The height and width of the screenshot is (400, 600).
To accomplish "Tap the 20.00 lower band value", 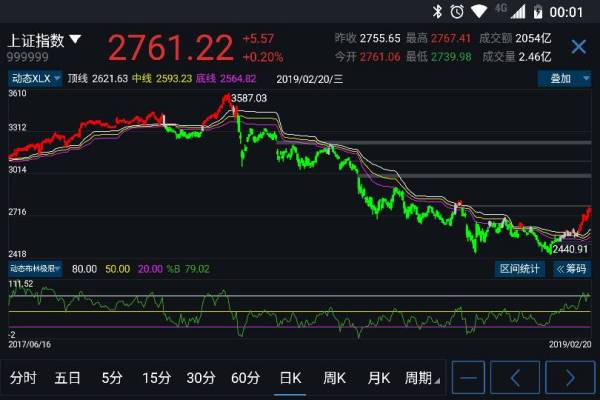I will click(x=150, y=269).
